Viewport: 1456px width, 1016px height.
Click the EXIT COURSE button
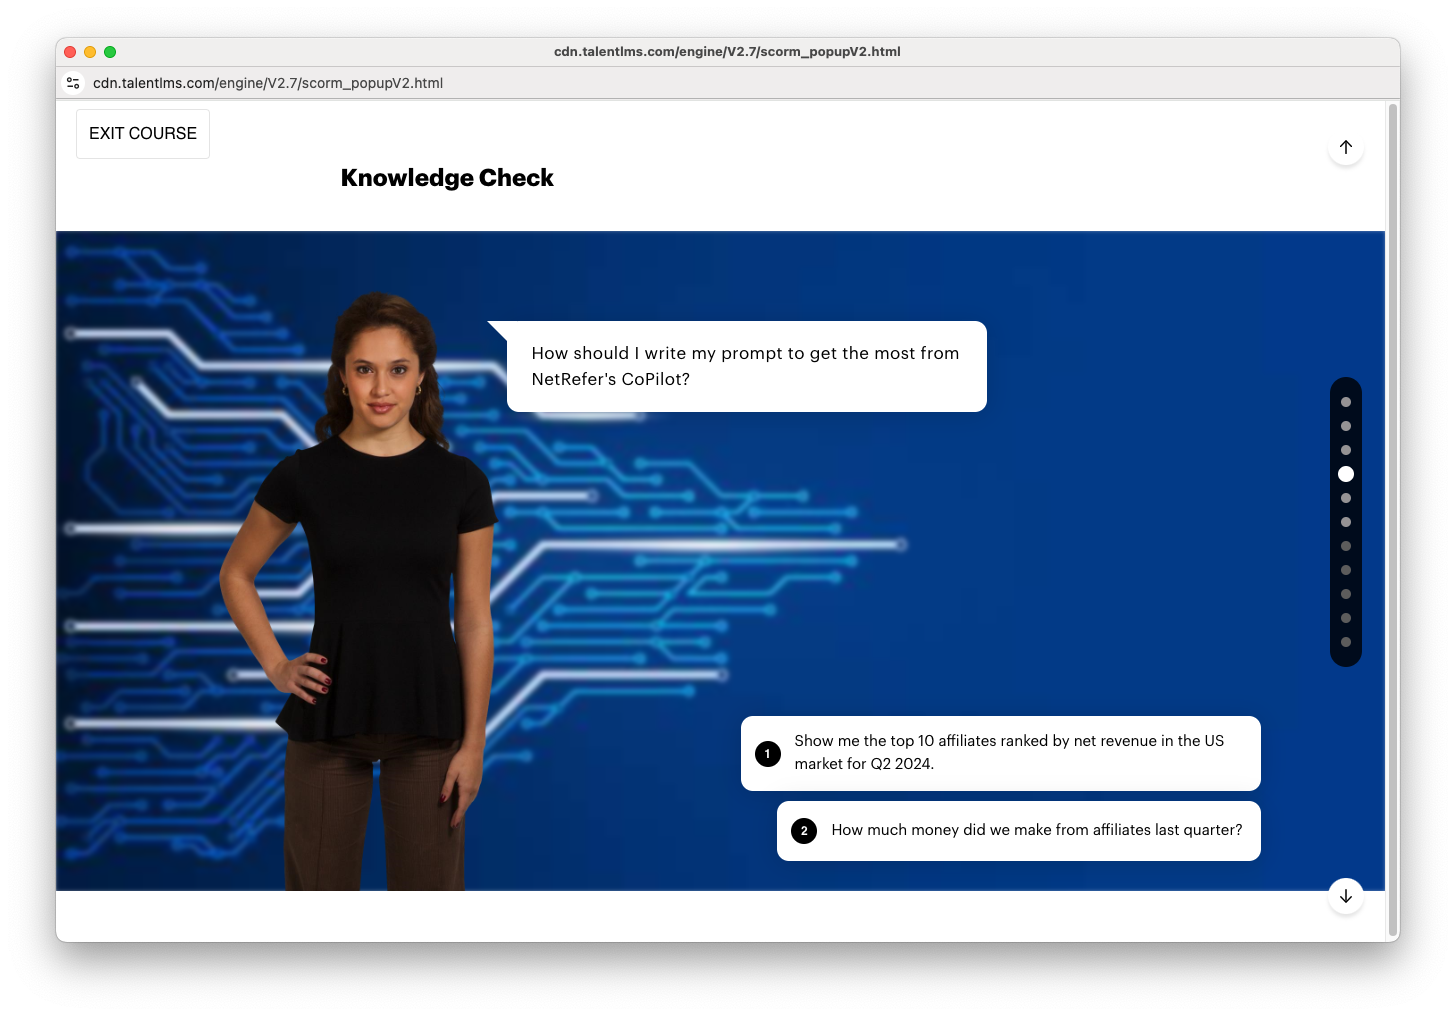pos(143,134)
